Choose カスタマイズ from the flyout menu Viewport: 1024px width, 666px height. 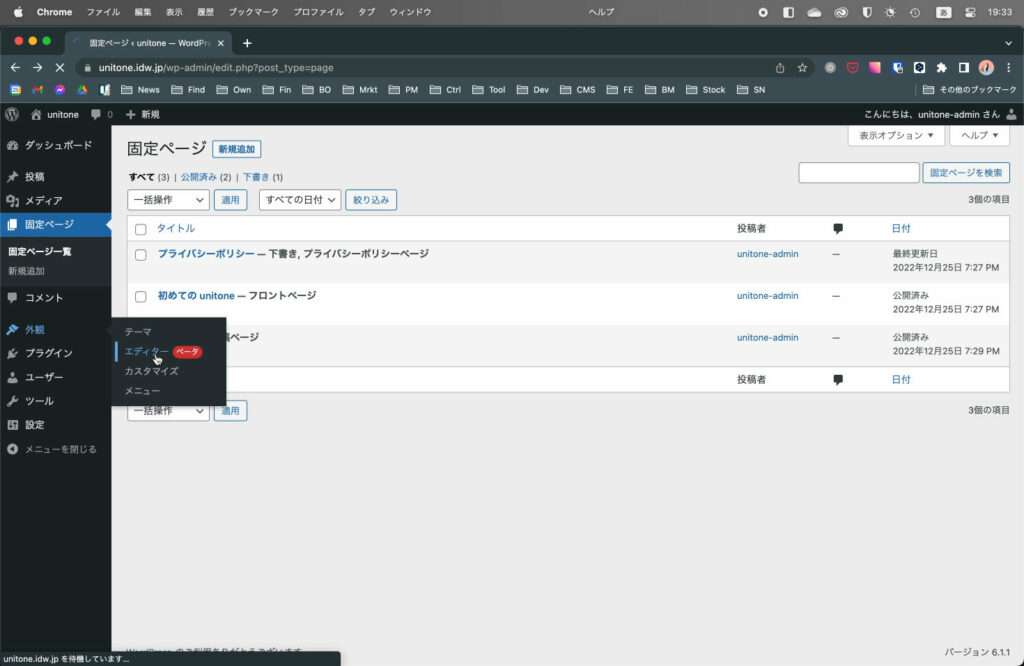click(x=151, y=371)
